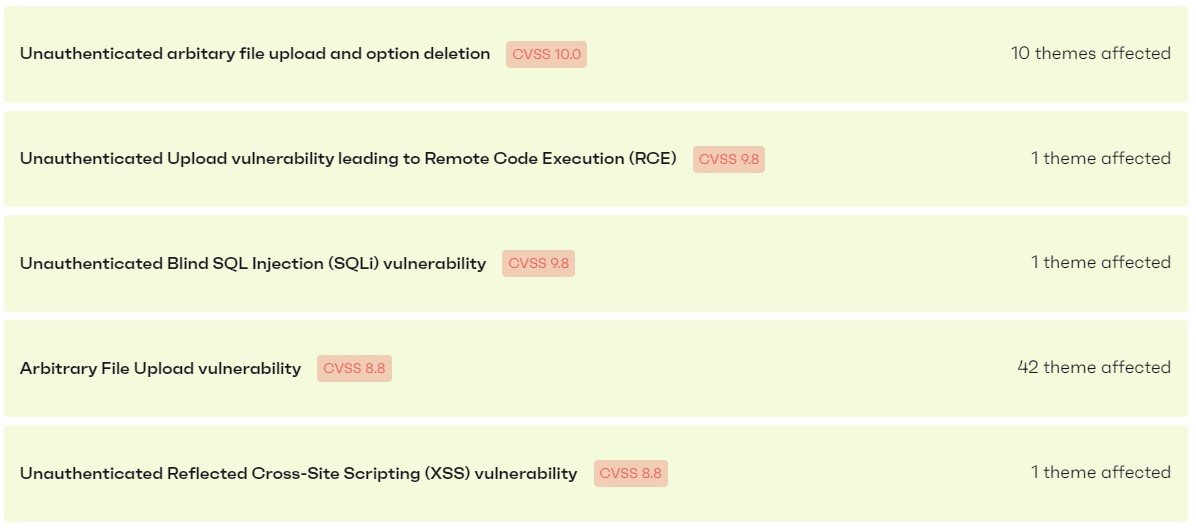Open the Unauthenticated Upload vulnerability leading to RCE title
The height and width of the screenshot is (529, 1196).
[x=348, y=159]
